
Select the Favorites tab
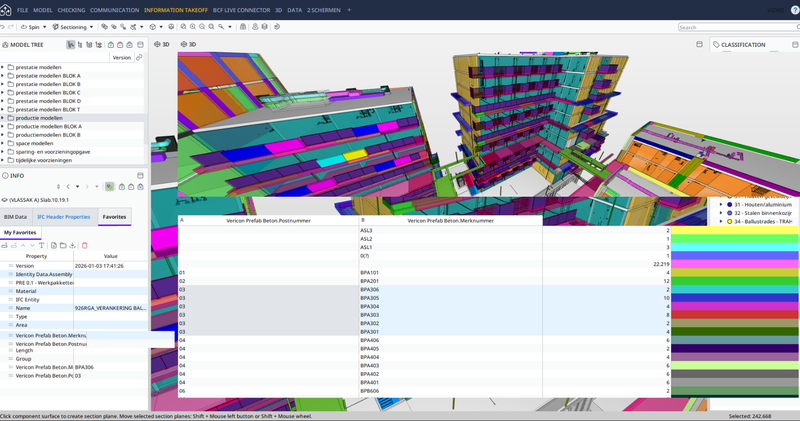pos(114,217)
